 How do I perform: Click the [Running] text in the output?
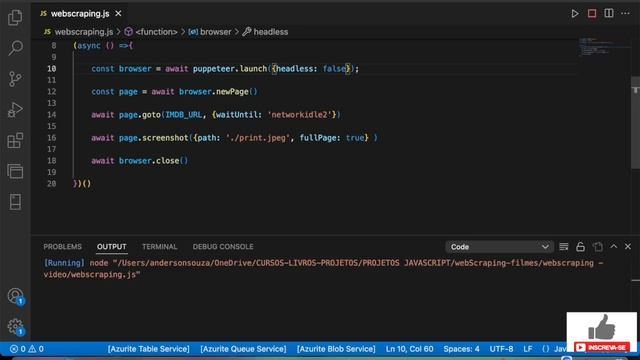64,263
